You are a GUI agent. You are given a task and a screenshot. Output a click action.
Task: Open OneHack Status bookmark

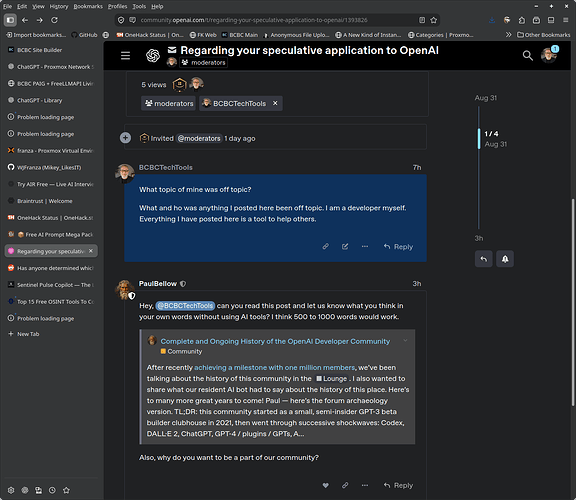click(150, 35)
